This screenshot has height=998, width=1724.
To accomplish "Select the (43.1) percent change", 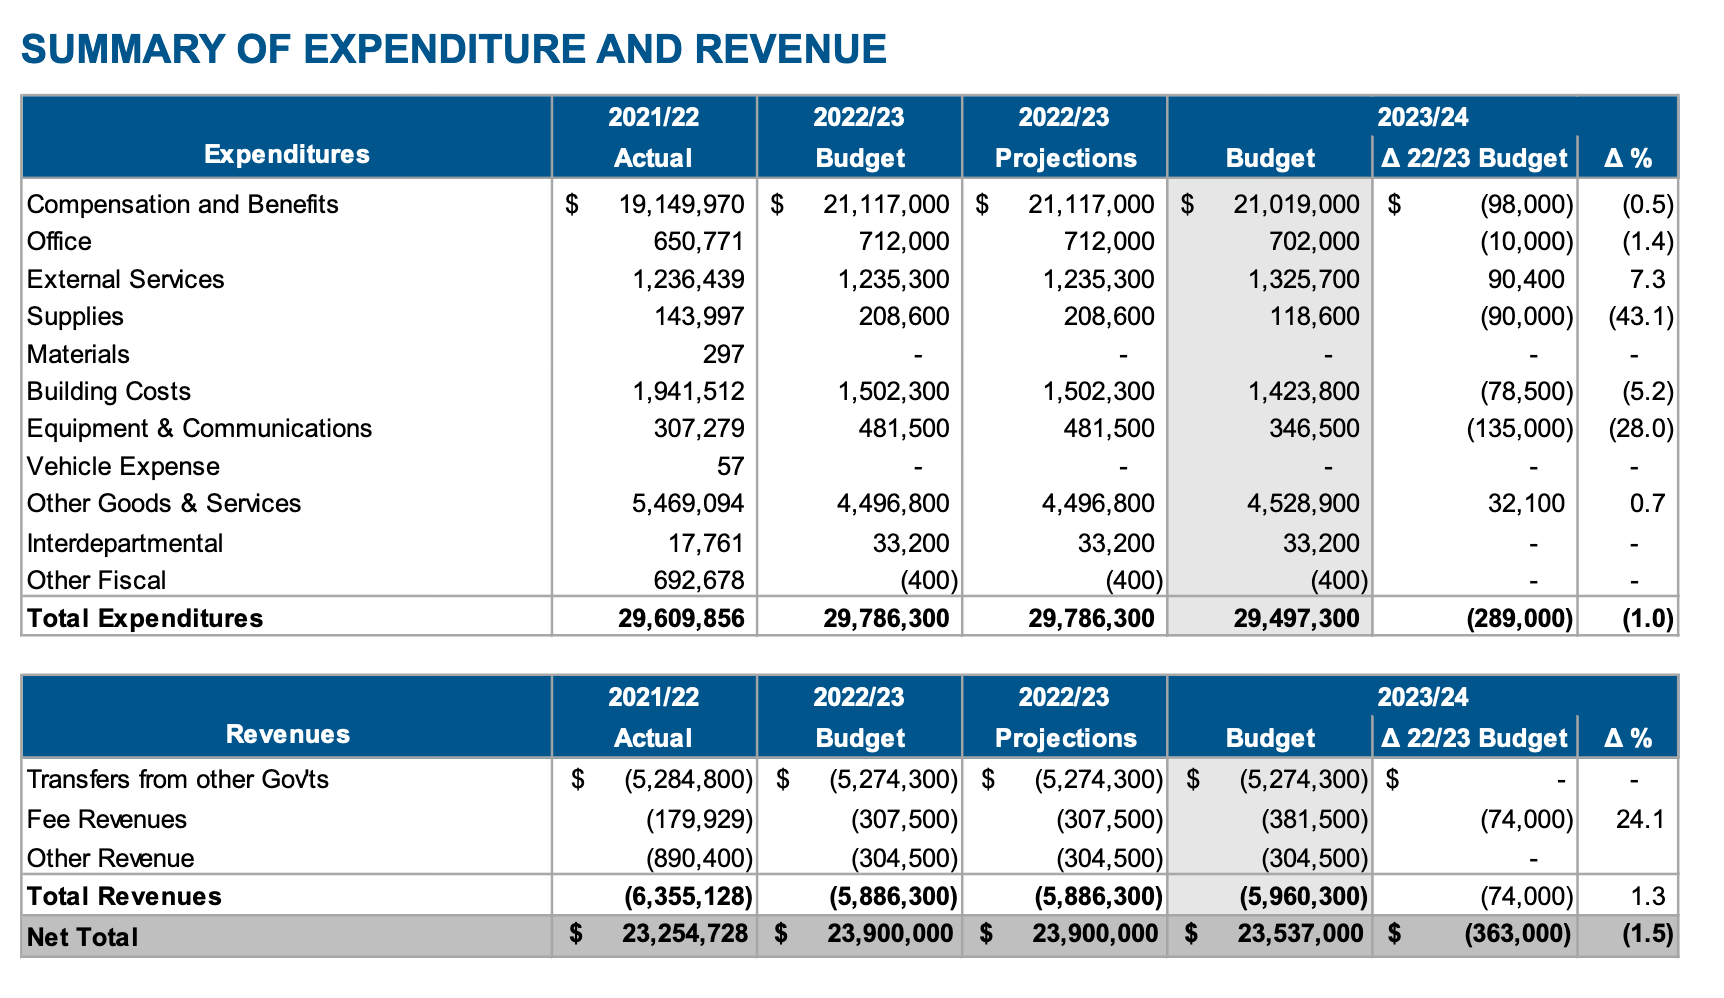I will pos(1641,317).
